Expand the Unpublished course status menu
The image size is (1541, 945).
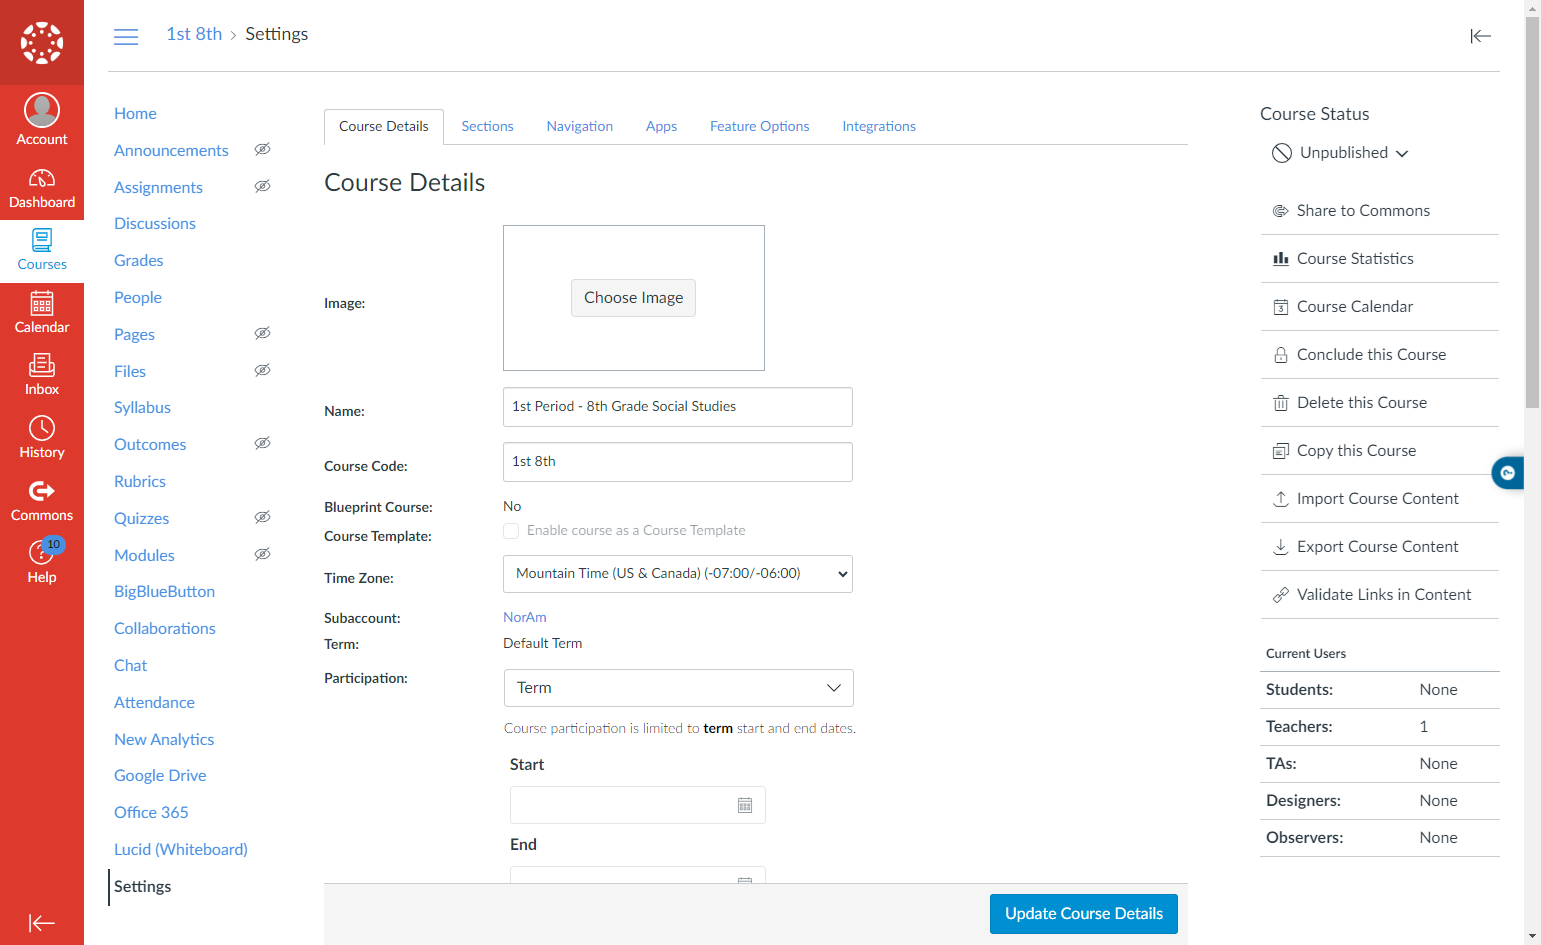[1340, 153]
